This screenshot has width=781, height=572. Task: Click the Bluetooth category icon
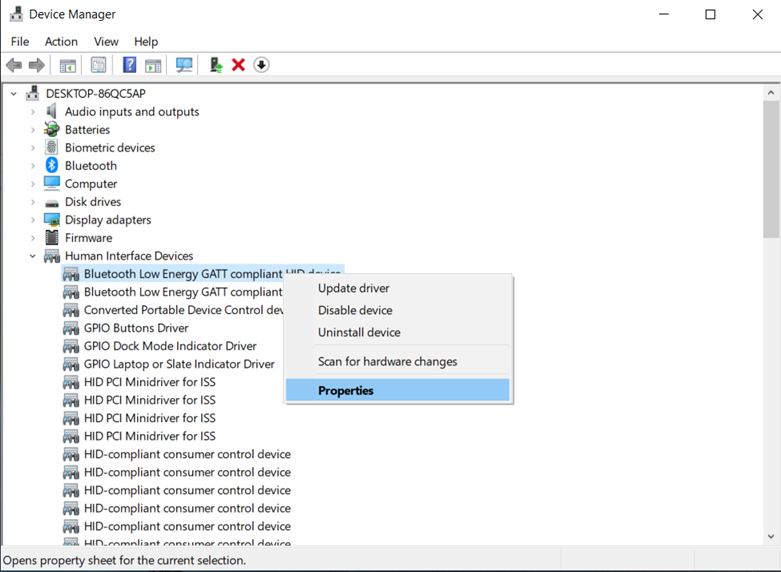[x=52, y=166]
